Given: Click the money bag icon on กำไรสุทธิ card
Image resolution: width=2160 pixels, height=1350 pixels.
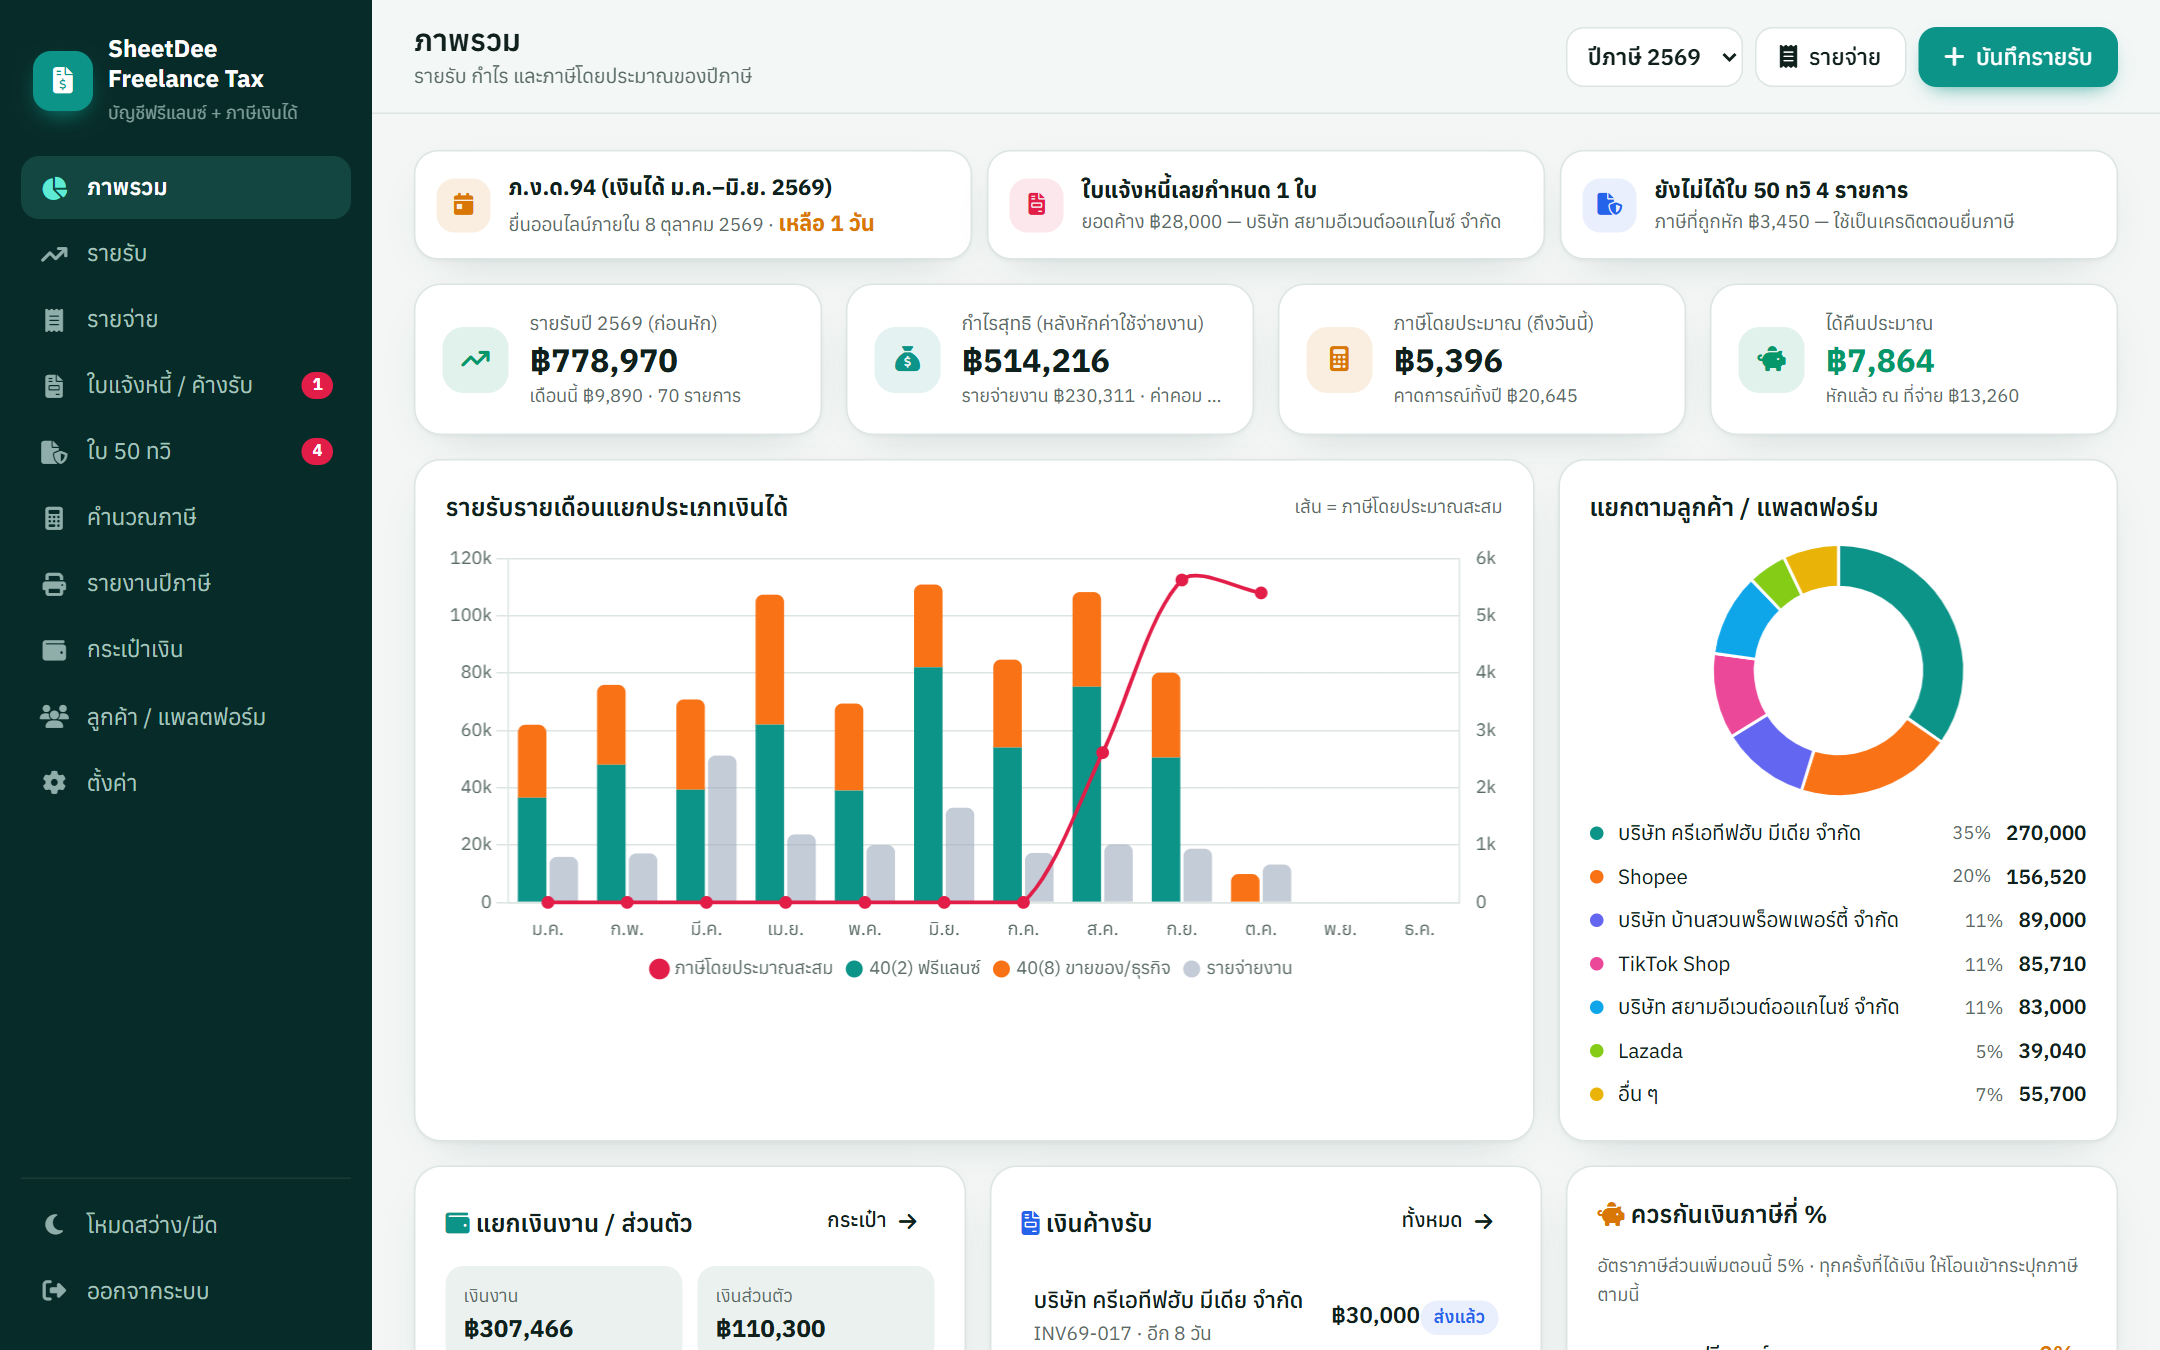Looking at the screenshot, I should coord(907,359).
